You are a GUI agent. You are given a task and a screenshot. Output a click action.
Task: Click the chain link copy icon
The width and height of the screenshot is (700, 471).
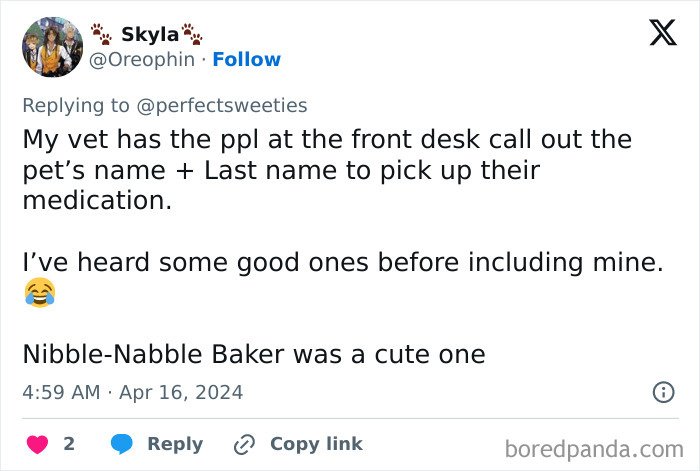pyautogui.click(x=245, y=444)
